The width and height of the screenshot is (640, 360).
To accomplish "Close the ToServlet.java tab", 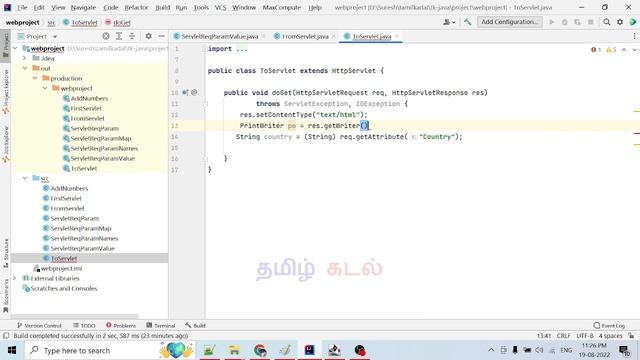I will pos(397,36).
